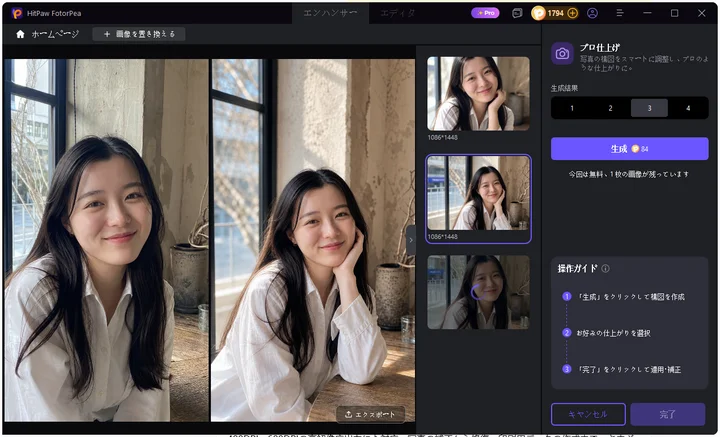Switch to the エンハンサー tab
The width and height of the screenshot is (720, 437).
pyautogui.click(x=330, y=13)
